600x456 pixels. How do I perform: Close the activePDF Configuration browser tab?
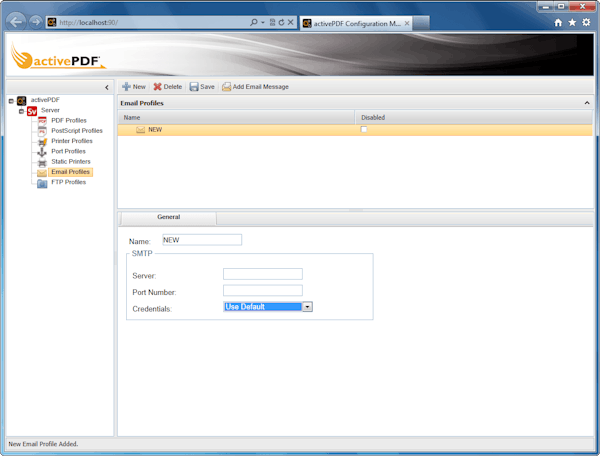pos(407,24)
